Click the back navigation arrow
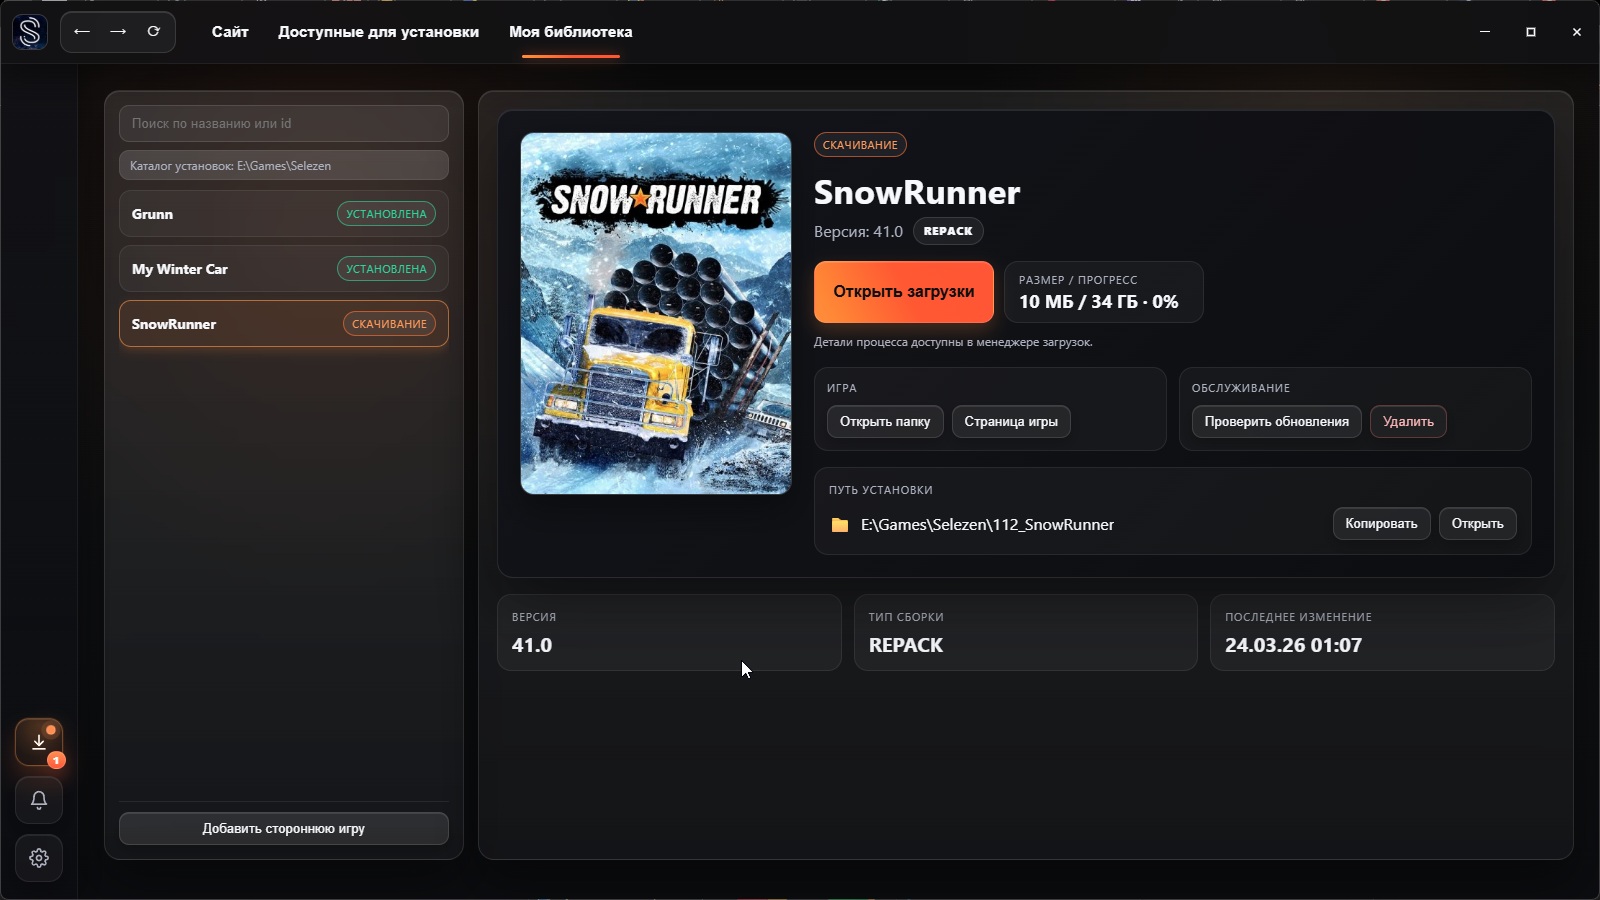Viewport: 1600px width, 900px height. tap(84, 31)
